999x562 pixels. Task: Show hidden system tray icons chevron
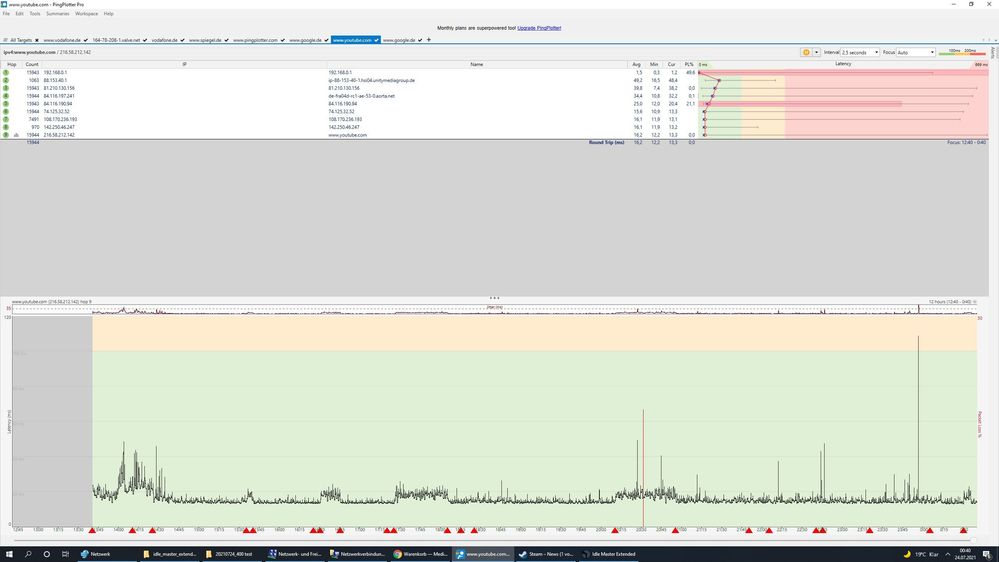947,554
